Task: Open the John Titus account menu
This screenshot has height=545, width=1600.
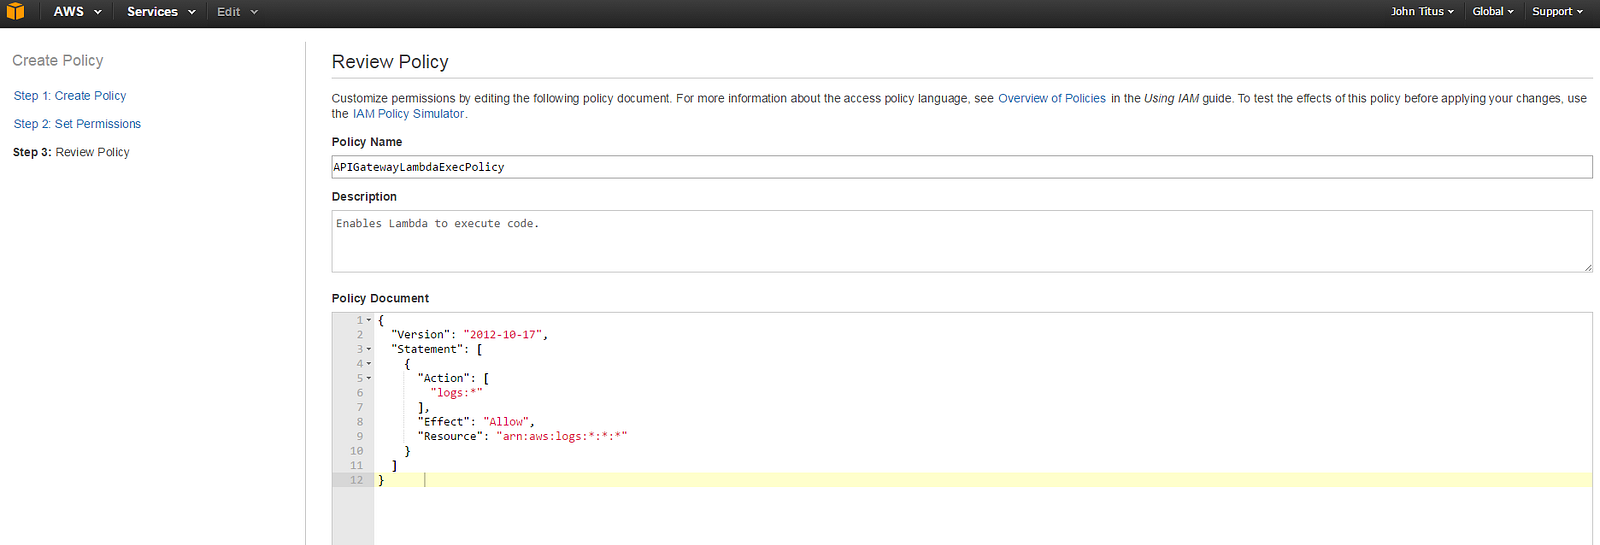Action: [1422, 12]
